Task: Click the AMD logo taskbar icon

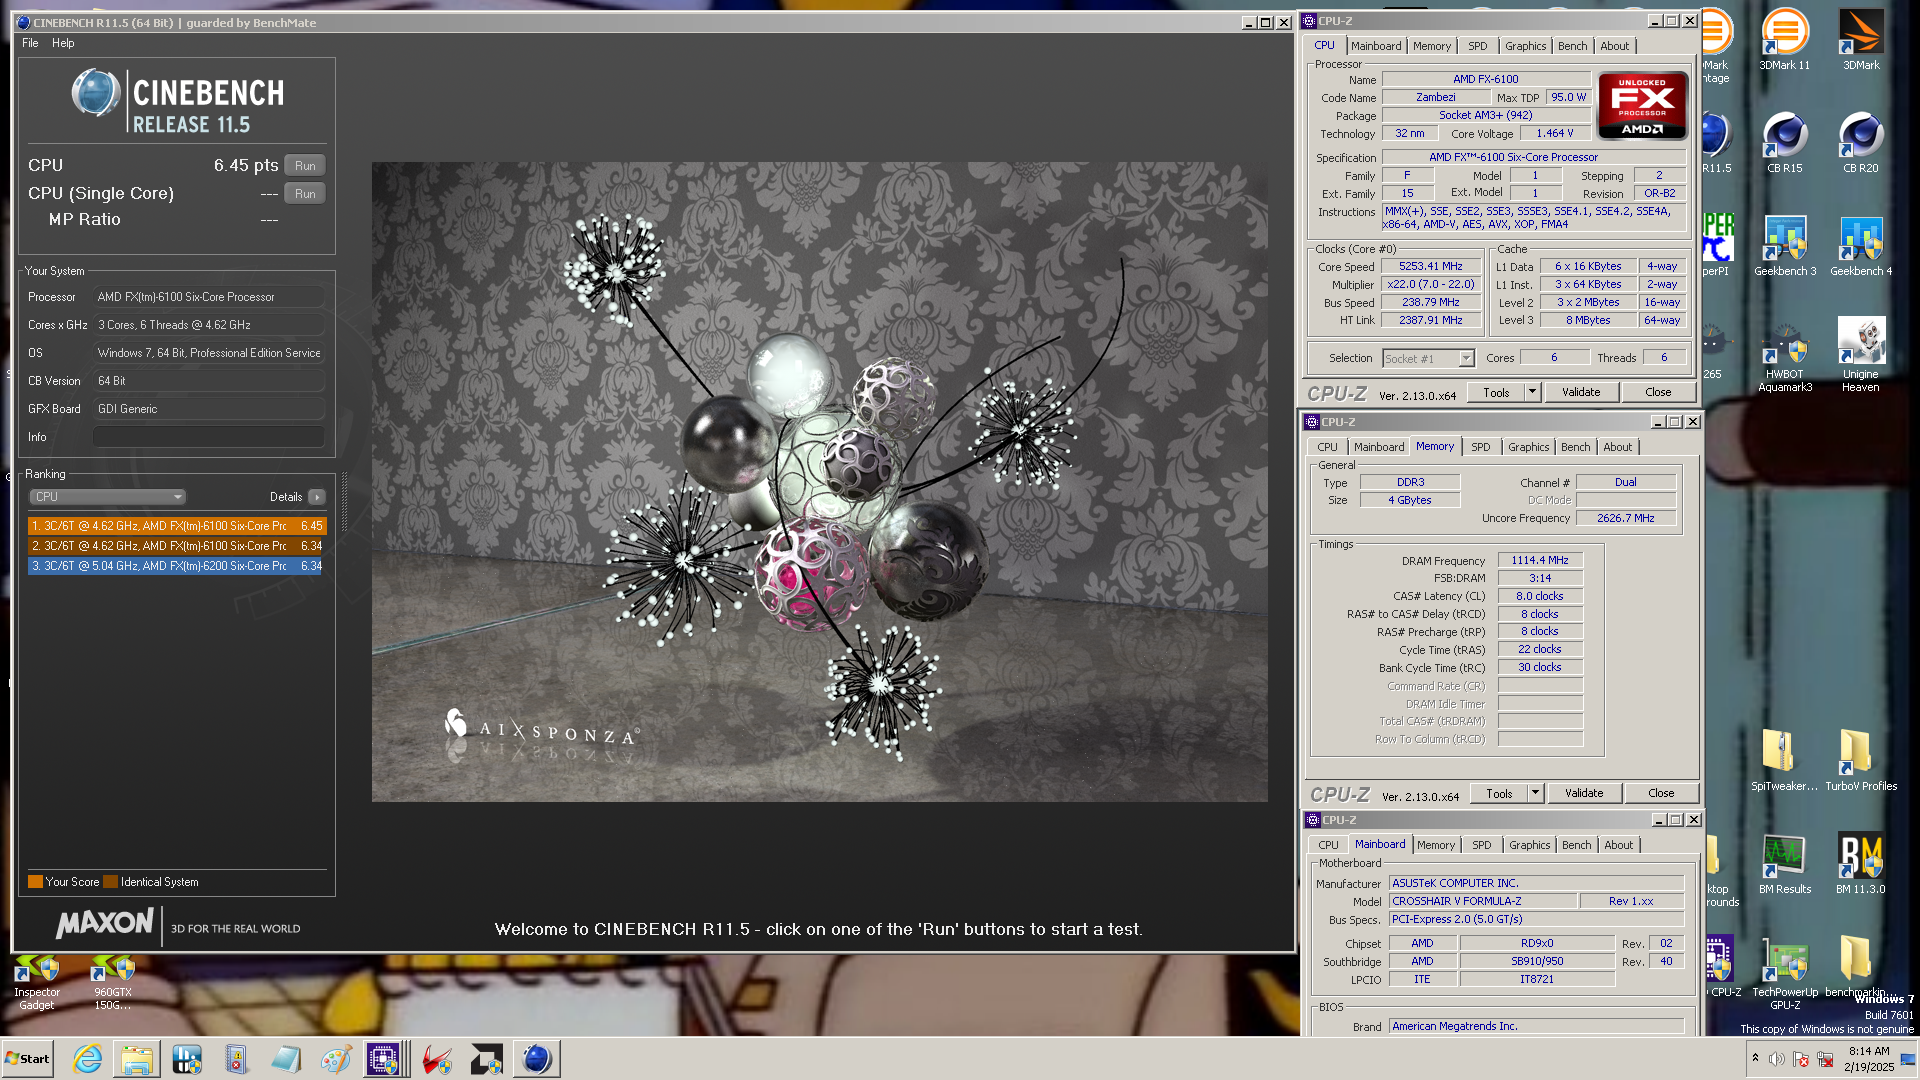Action: click(487, 1059)
